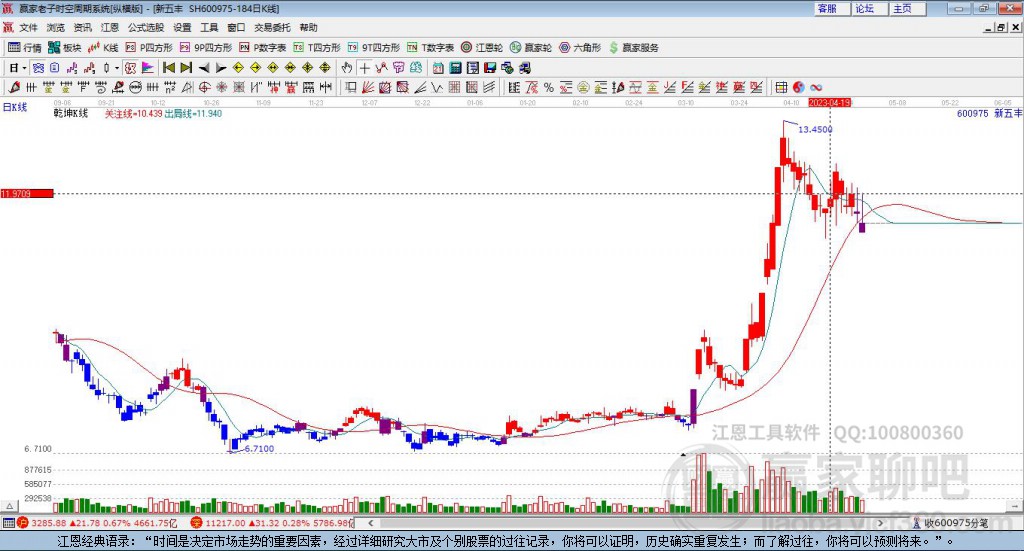Open the 文件 menu
1024x551 pixels.
point(28,27)
